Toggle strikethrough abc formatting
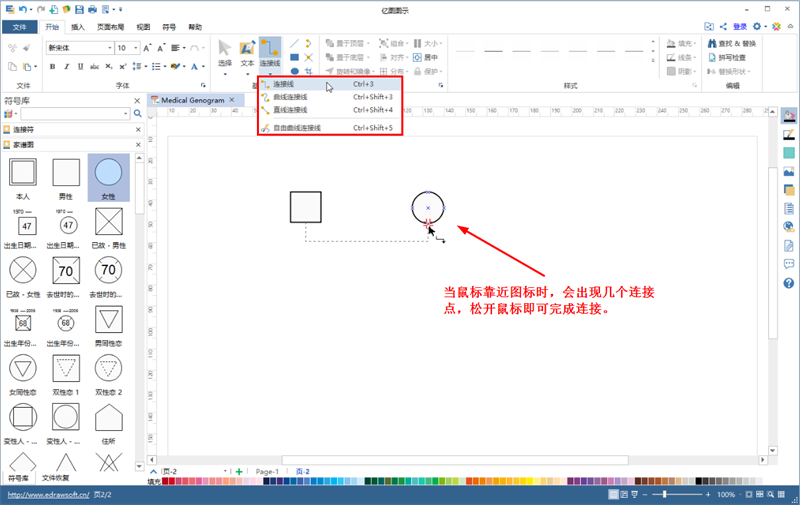The width and height of the screenshot is (800, 505). [x=94, y=66]
